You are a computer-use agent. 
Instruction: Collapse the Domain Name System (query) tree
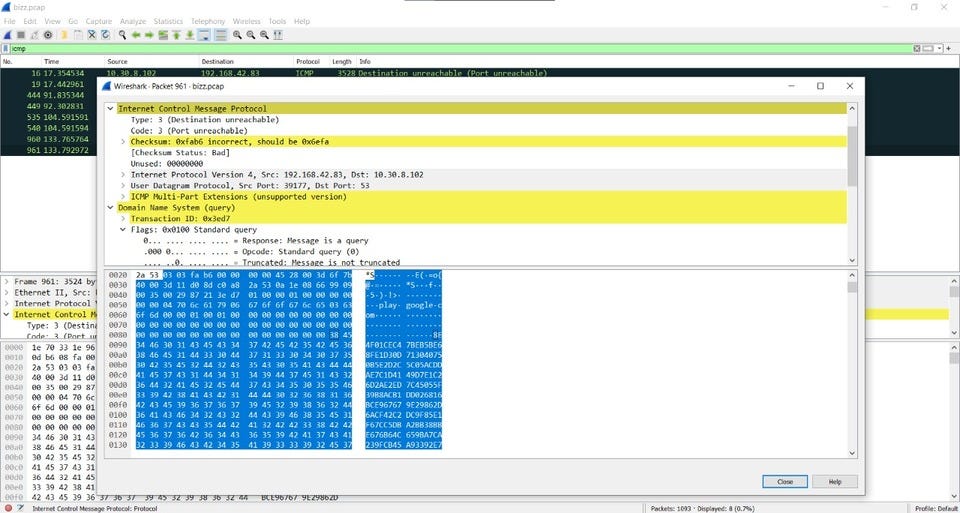coord(110,208)
